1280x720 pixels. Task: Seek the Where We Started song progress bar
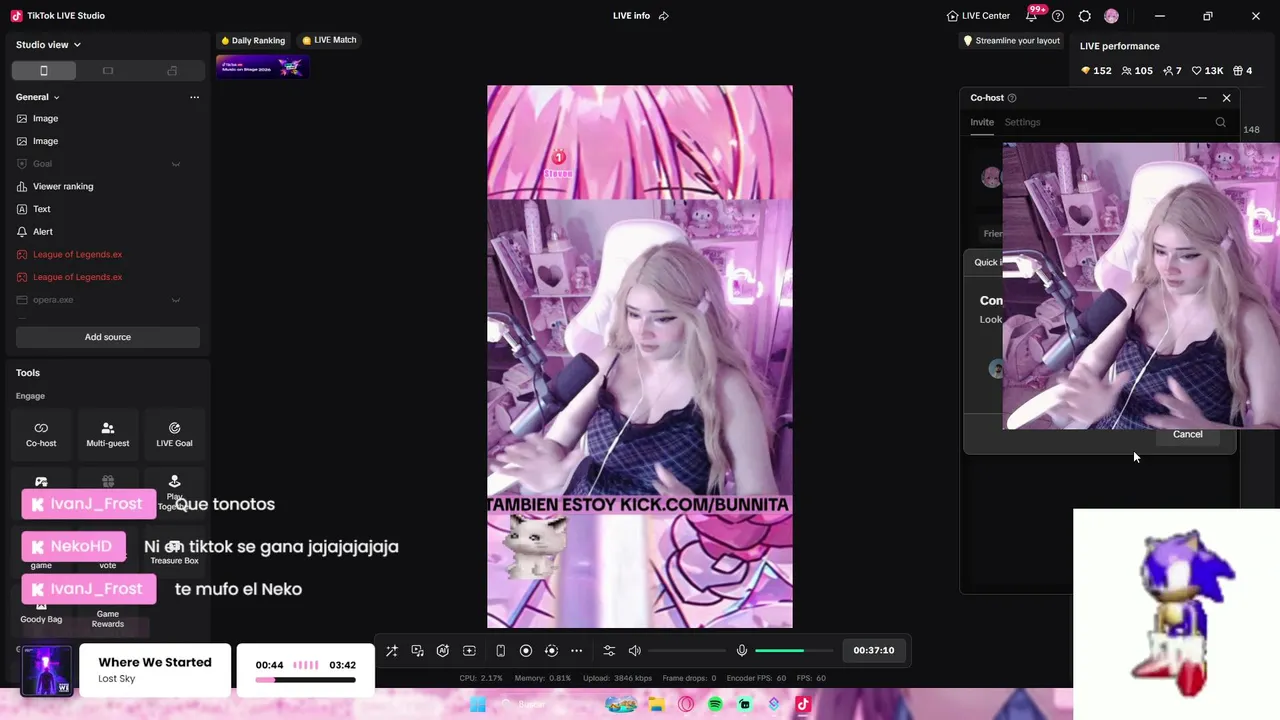point(305,680)
